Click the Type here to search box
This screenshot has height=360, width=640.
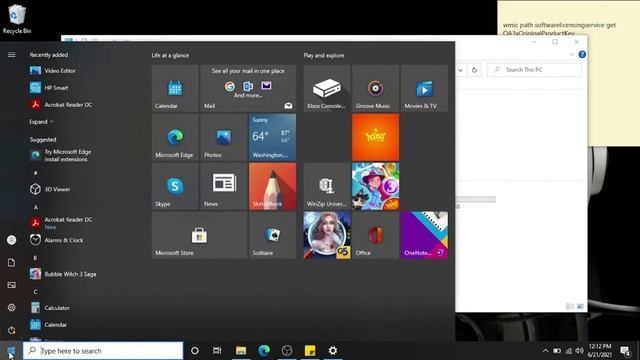103,351
